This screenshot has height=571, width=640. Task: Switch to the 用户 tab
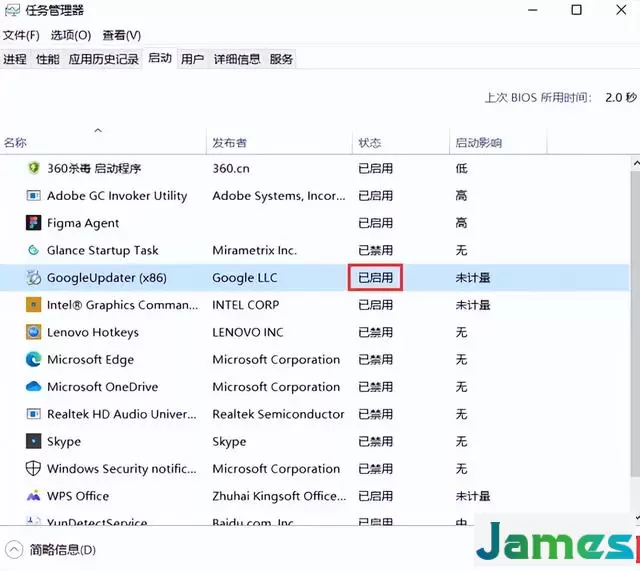(193, 59)
